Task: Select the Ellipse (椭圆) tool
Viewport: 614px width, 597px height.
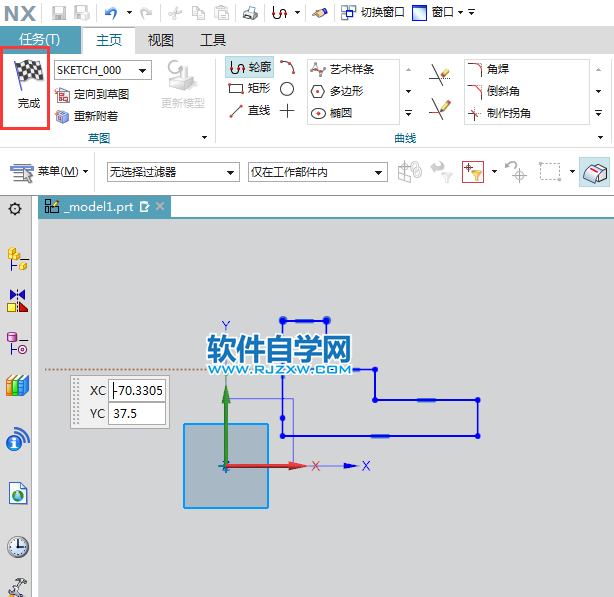Action: [332, 113]
